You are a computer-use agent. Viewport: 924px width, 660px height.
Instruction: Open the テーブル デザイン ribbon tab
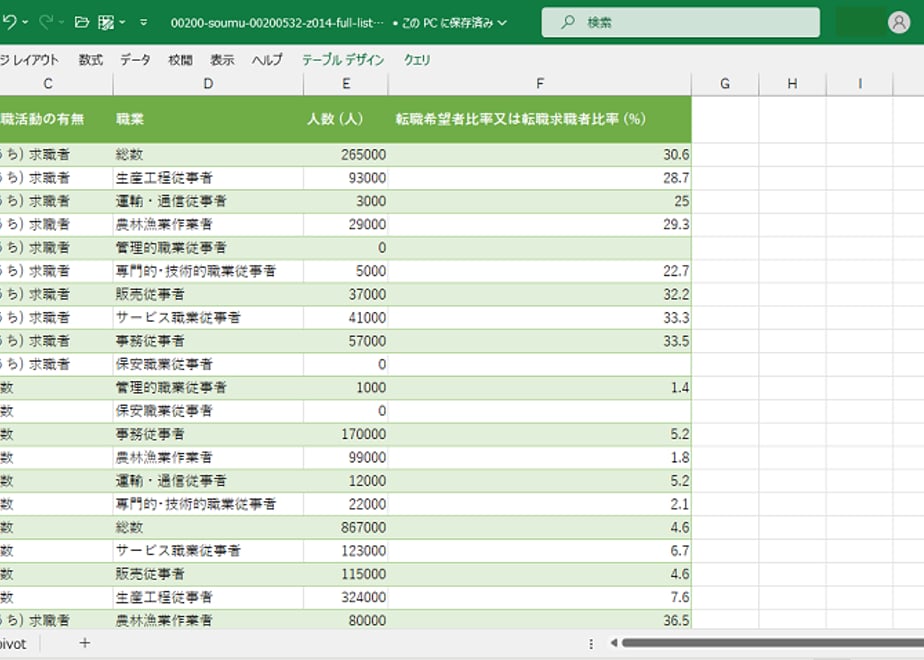coord(343,60)
